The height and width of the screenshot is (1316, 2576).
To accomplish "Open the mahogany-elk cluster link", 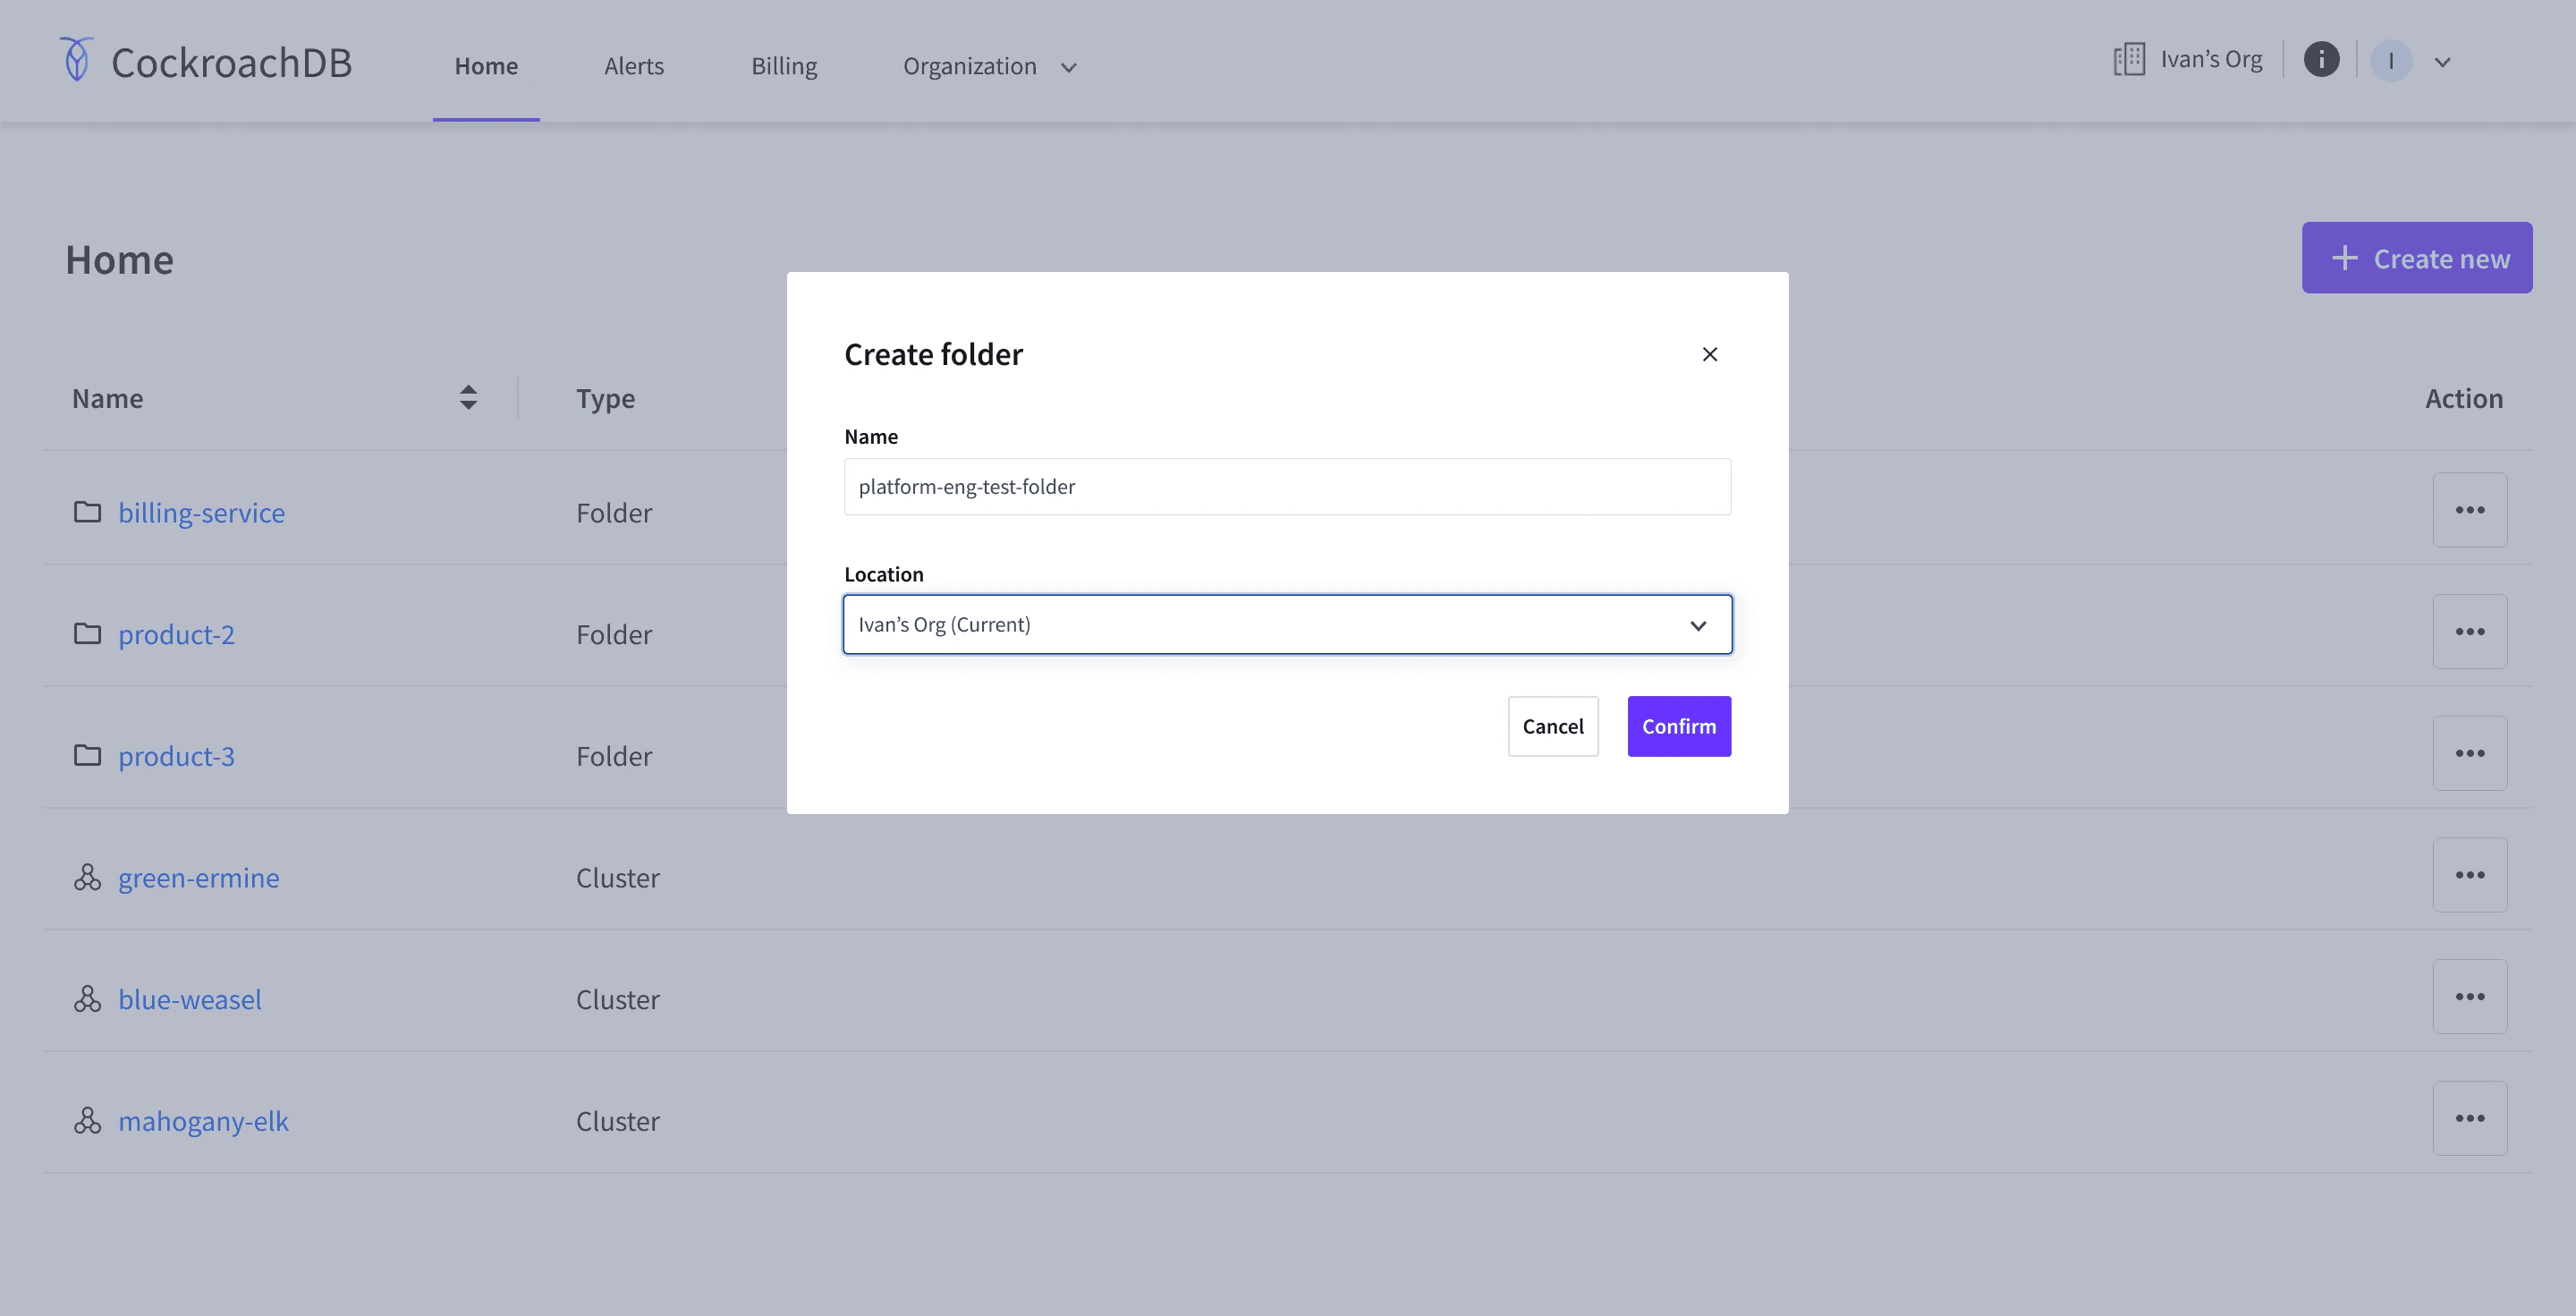I will tap(203, 1121).
